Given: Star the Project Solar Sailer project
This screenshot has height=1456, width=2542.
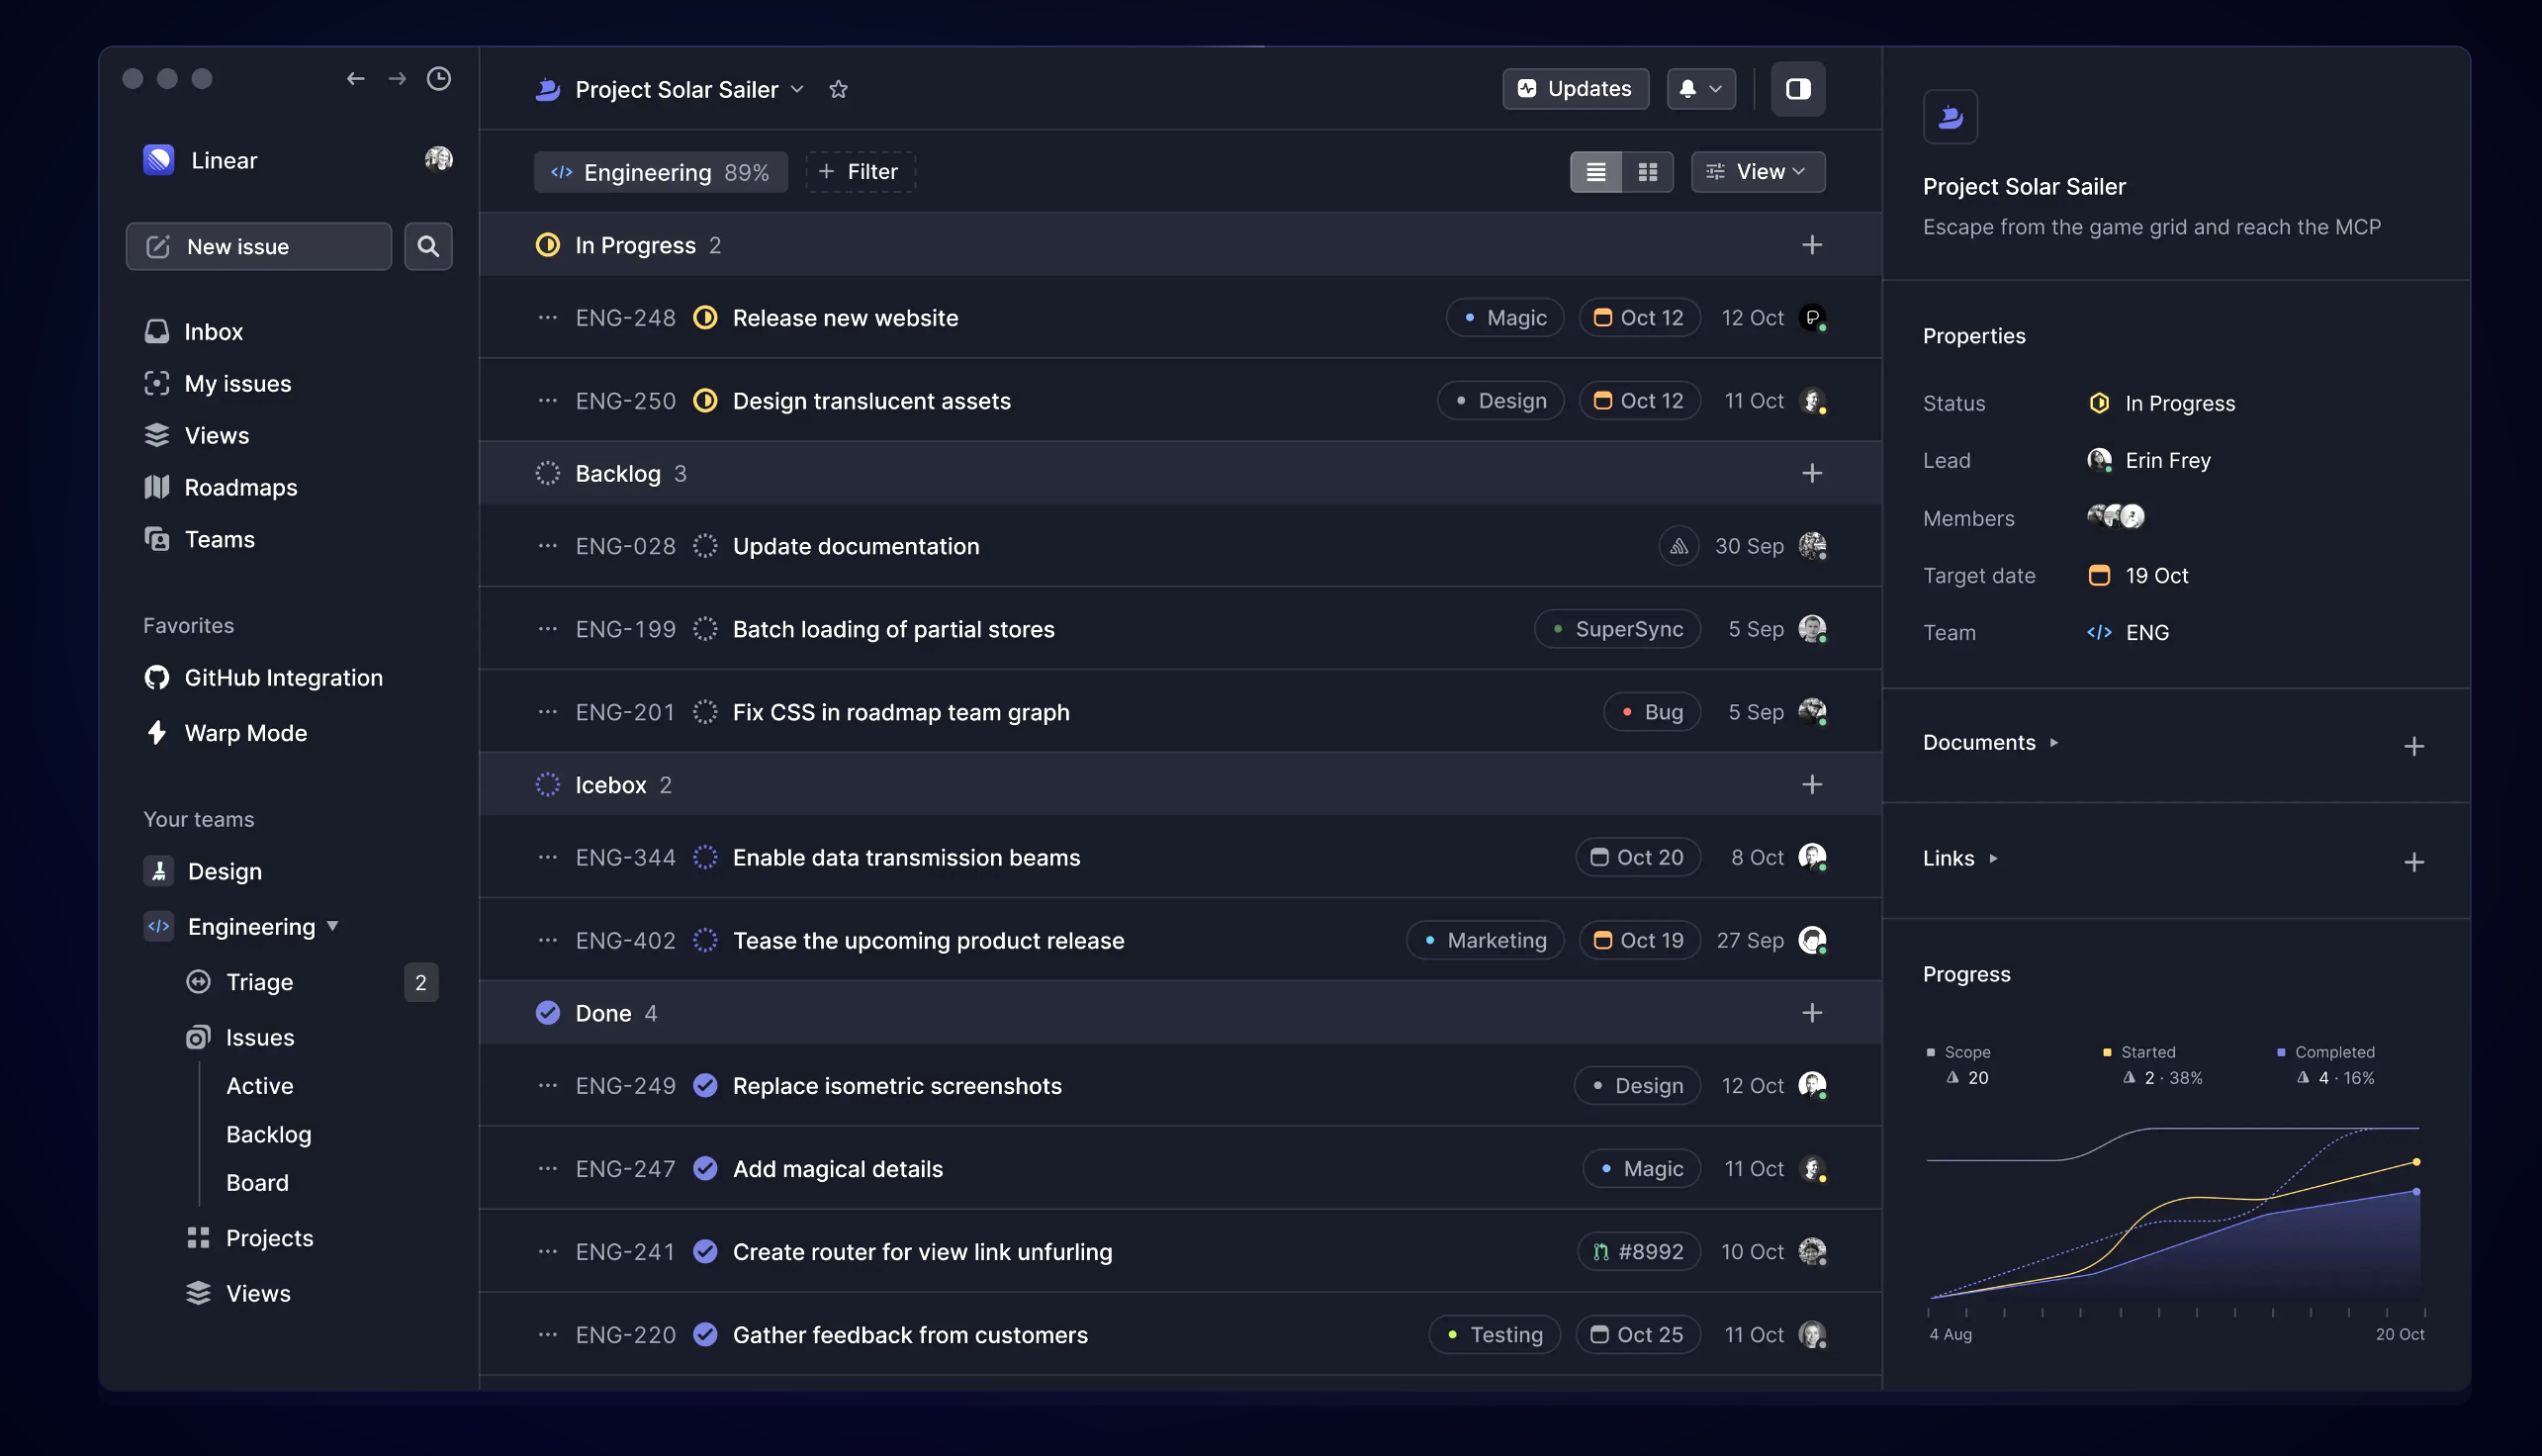Looking at the screenshot, I should (839, 89).
